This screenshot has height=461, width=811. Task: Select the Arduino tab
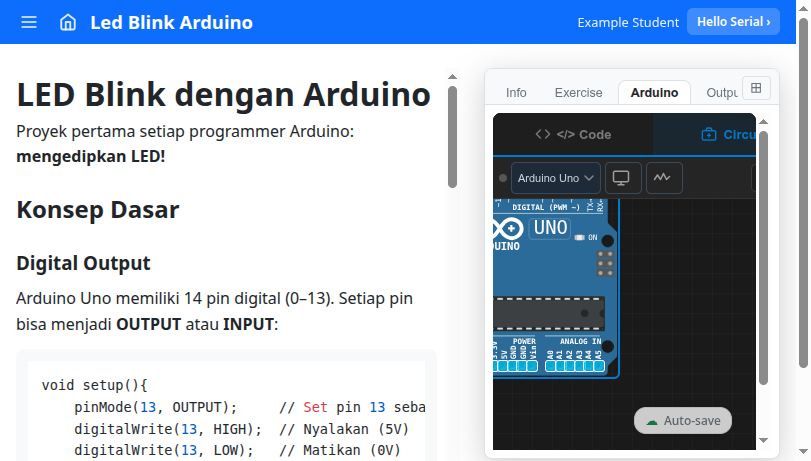654,93
